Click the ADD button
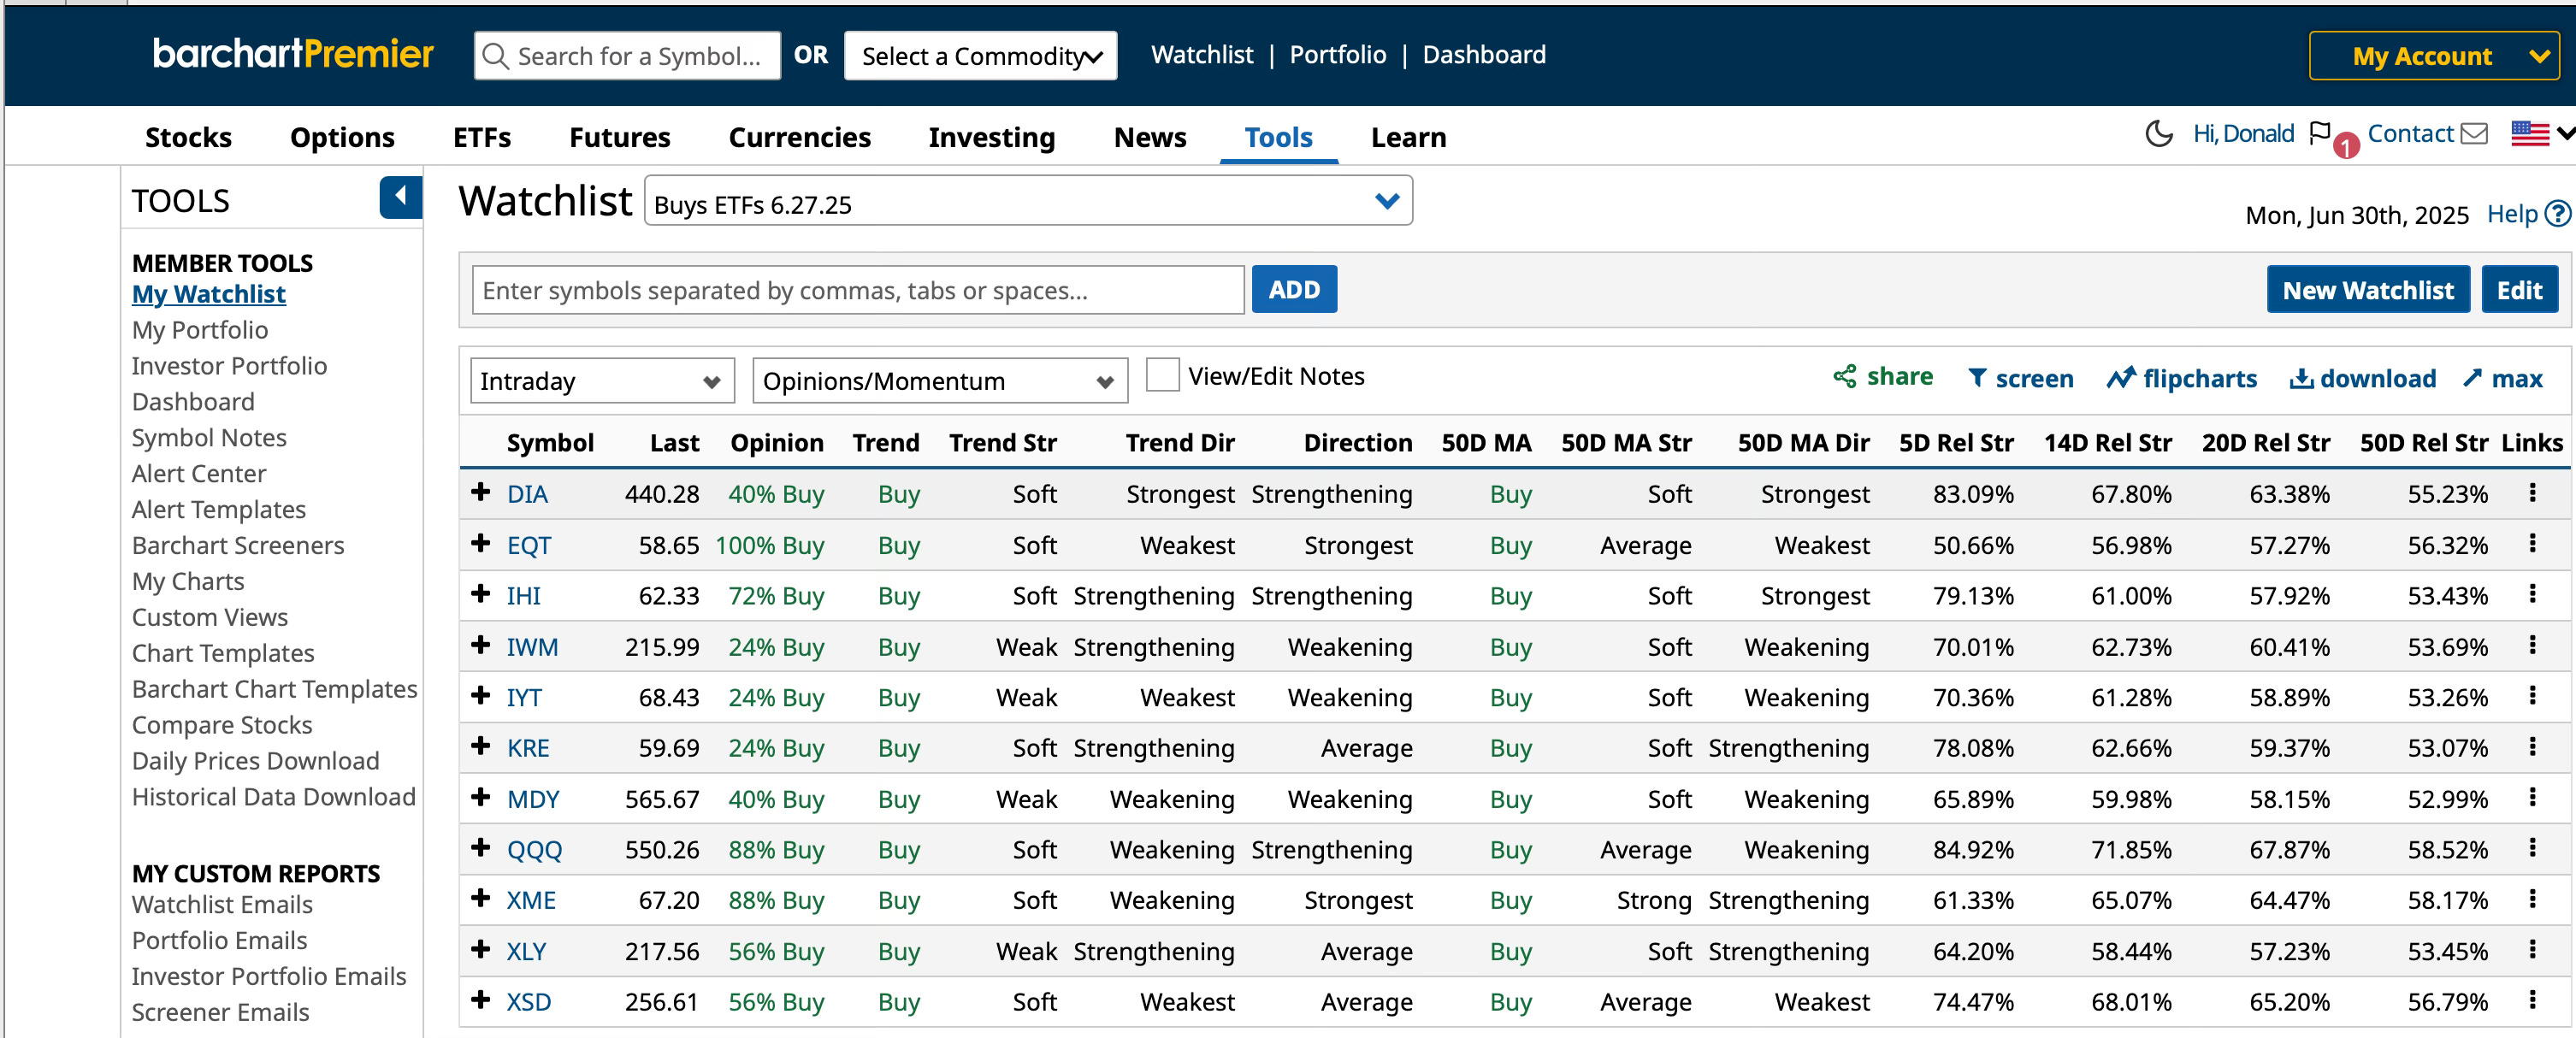The height and width of the screenshot is (1038, 2576). 1294,289
